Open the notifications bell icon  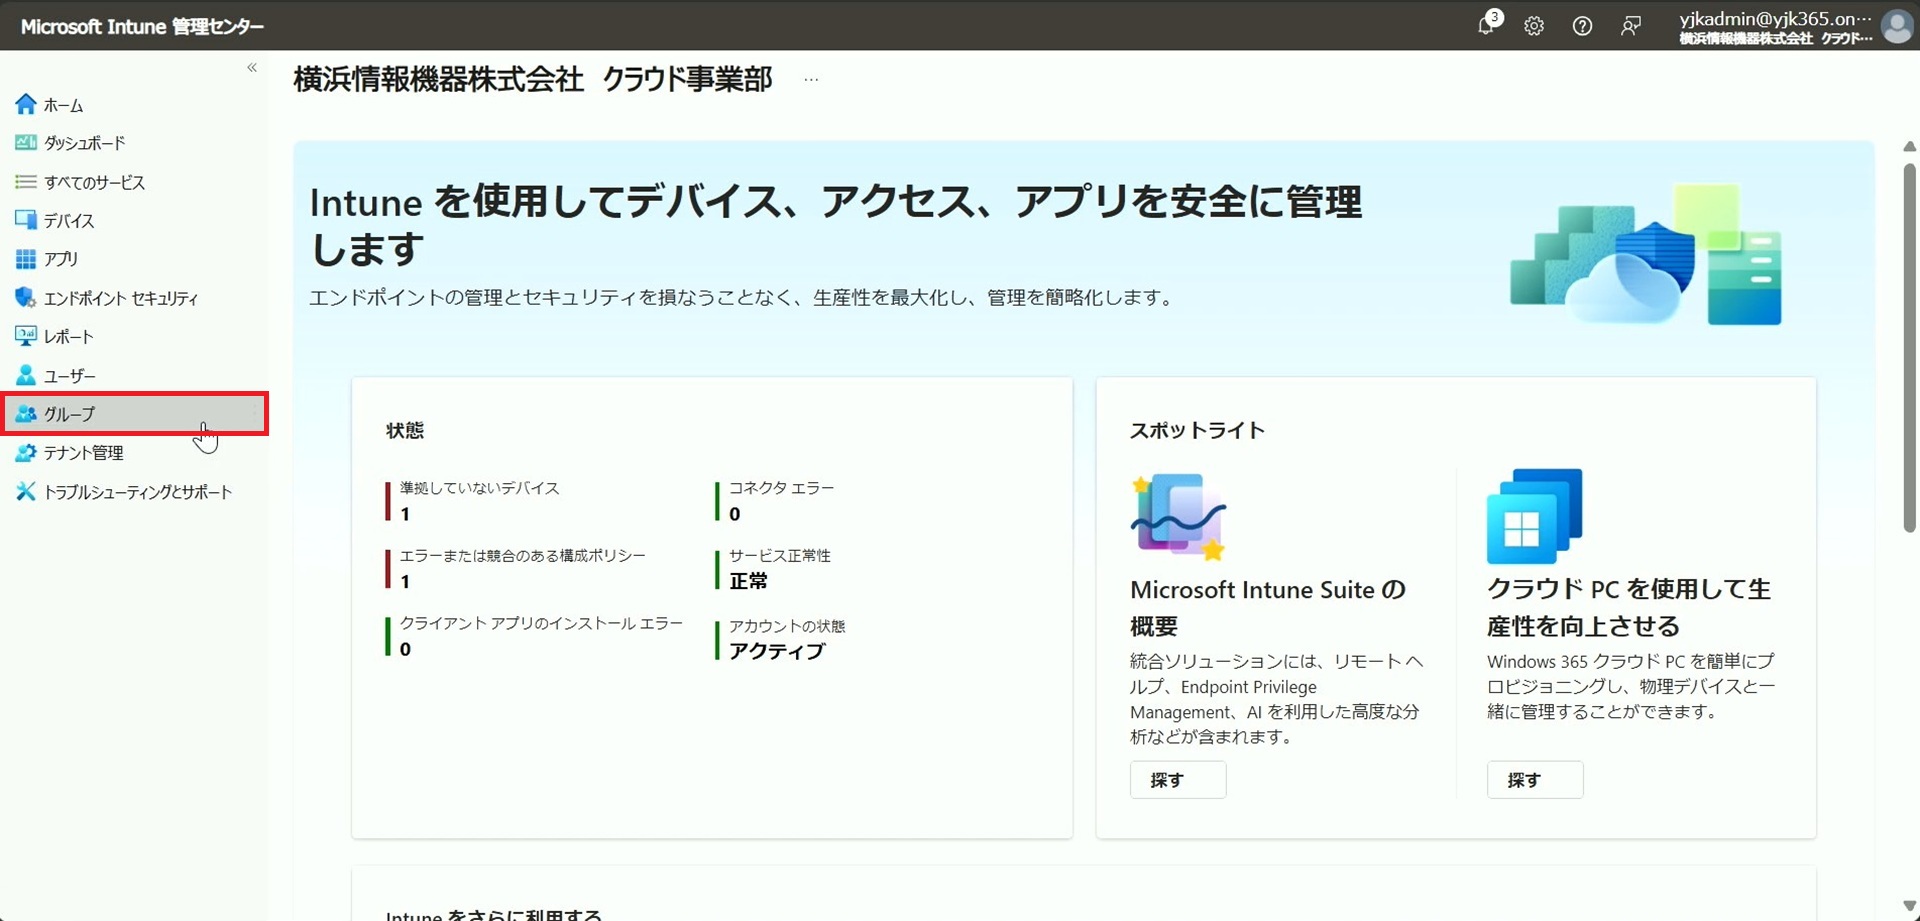1487,25
